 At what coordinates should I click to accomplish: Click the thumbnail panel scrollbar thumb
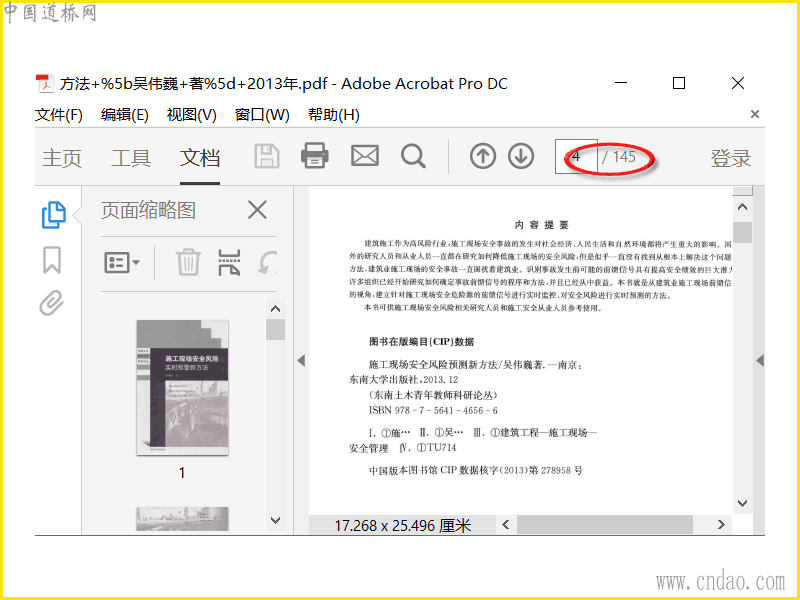(x=276, y=329)
